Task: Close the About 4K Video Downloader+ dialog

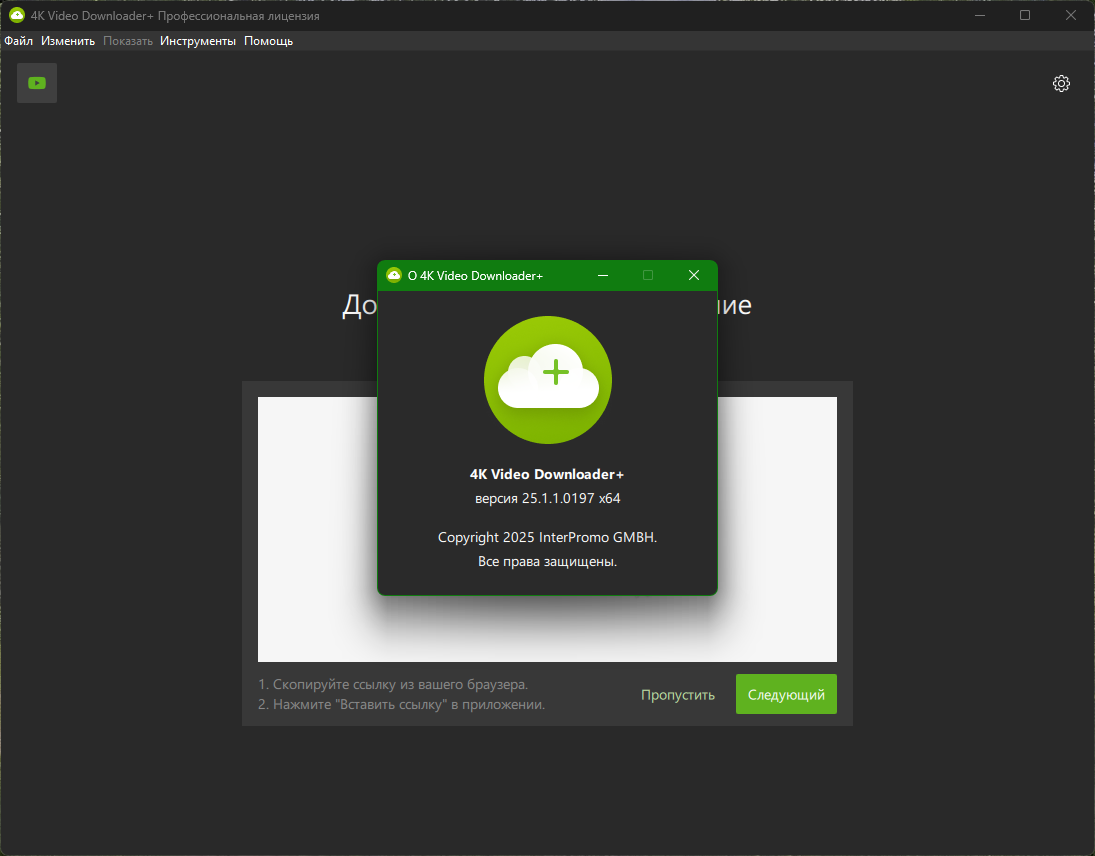Action: pos(693,275)
